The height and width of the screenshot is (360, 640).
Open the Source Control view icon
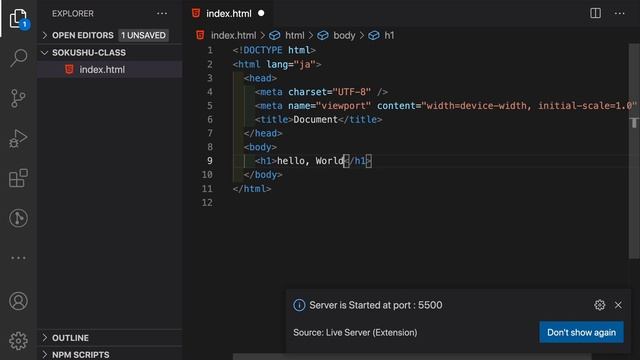[x=18, y=98]
